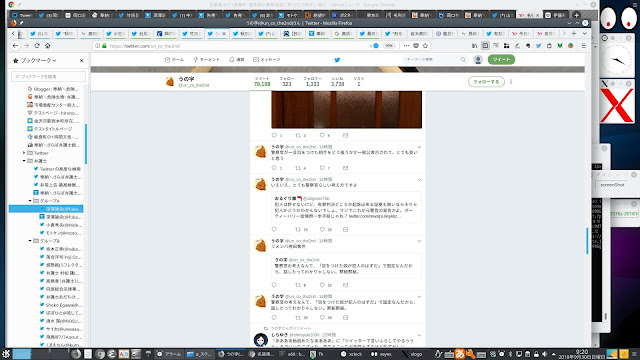Open the Twitter account avatar menu
The image size is (640, 360).
tap(478, 60)
